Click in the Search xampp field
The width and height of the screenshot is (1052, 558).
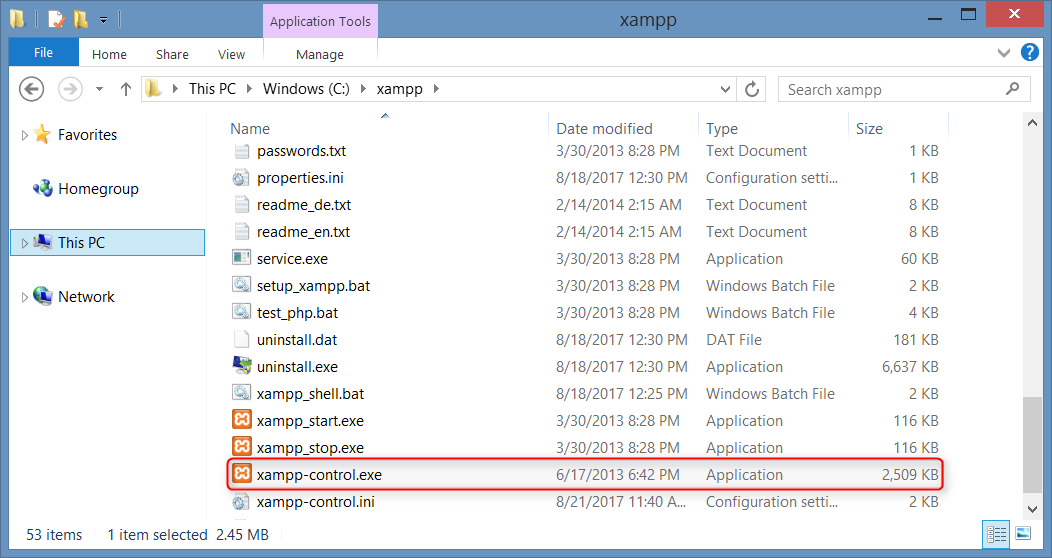pyautogui.click(x=904, y=89)
